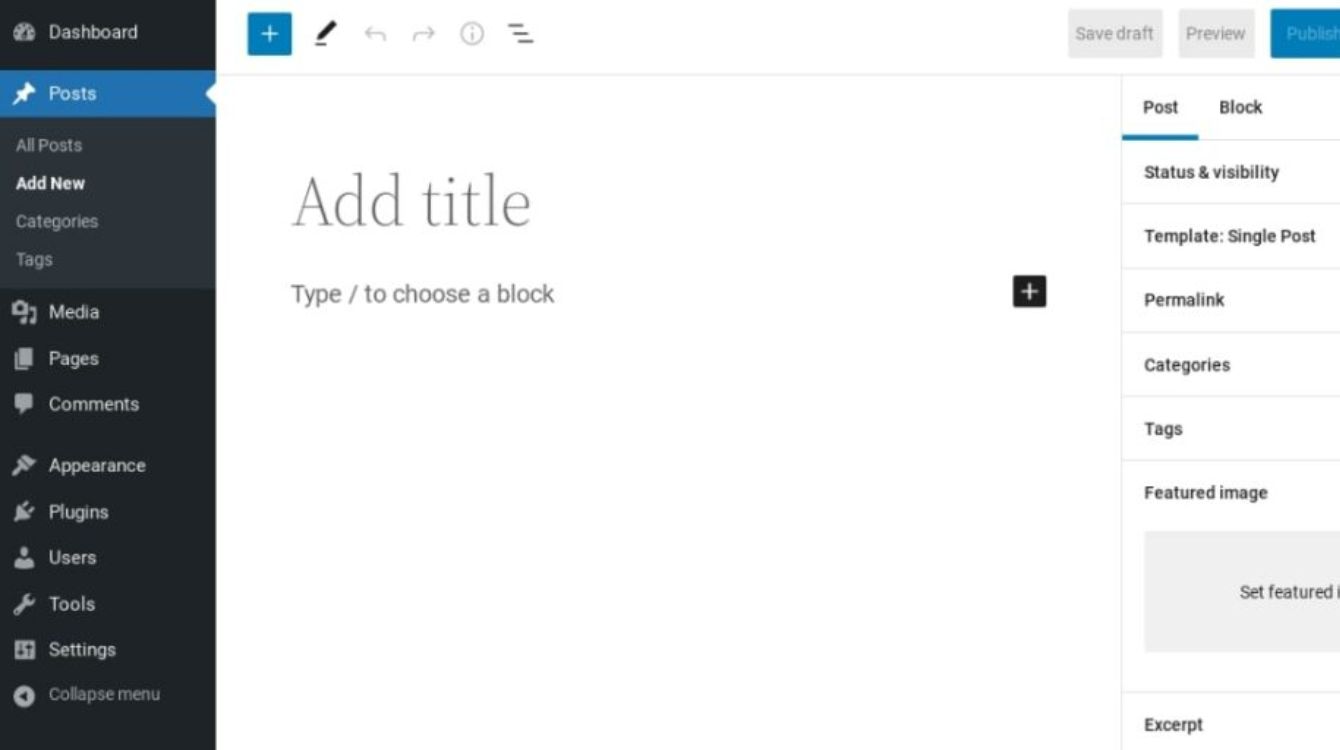Add a block with the black plus icon
The height and width of the screenshot is (750, 1340).
point(1029,292)
